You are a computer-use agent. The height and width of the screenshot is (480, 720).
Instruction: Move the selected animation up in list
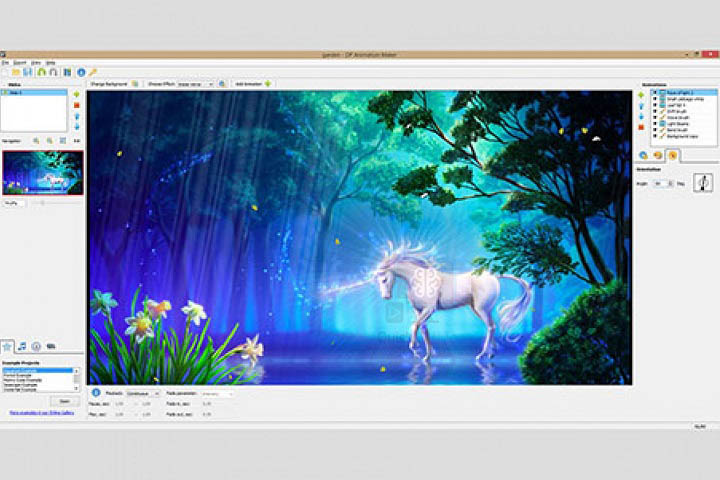click(641, 106)
